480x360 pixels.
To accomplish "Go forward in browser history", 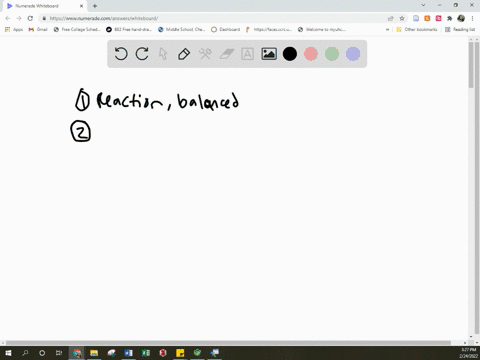I will tap(19, 18).
